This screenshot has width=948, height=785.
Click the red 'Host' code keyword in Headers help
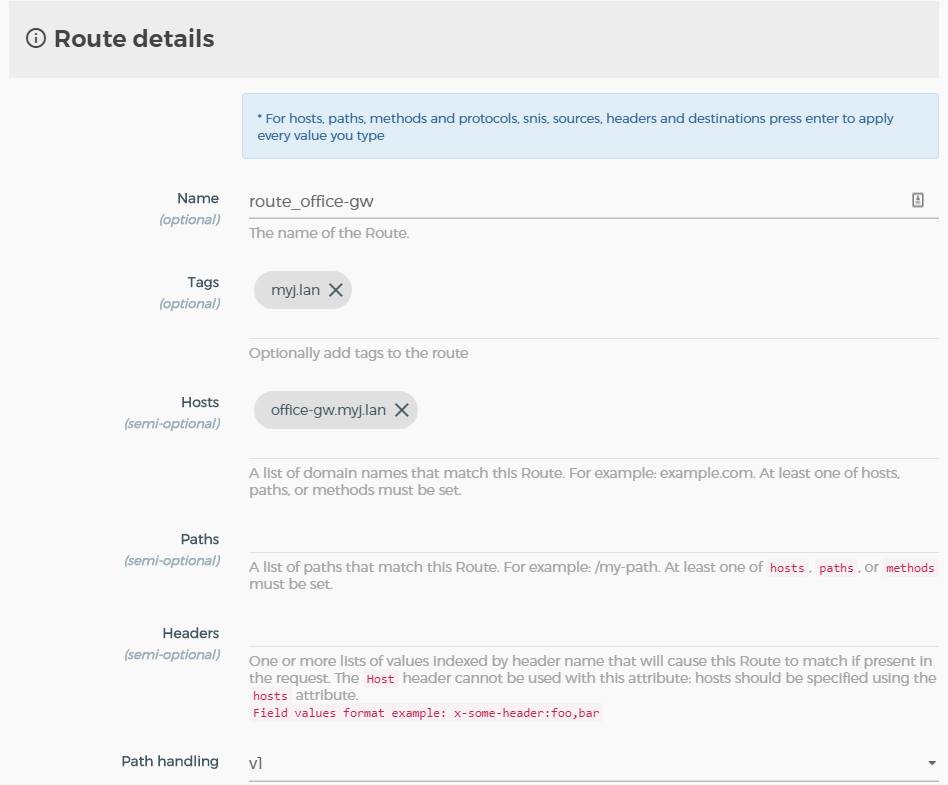(x=380, y=679)
